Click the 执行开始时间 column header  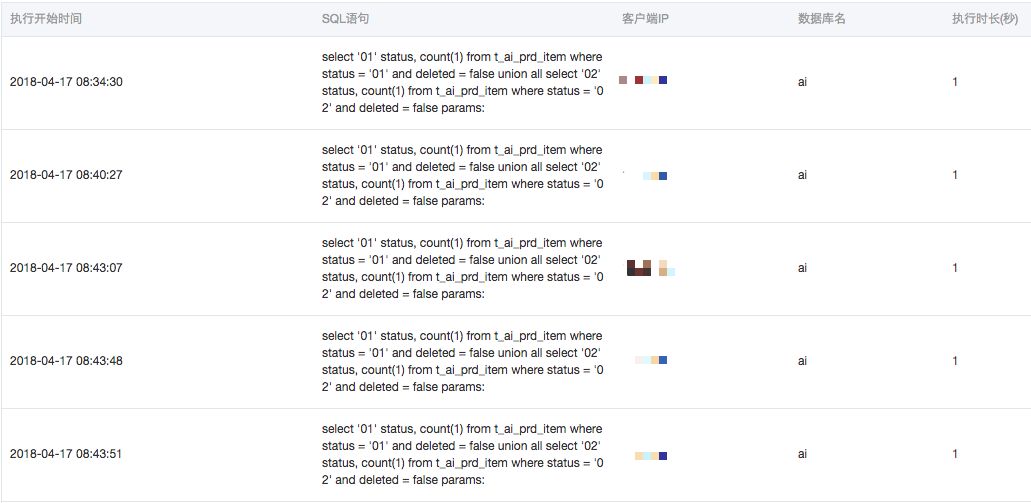(x=46, y=19)
